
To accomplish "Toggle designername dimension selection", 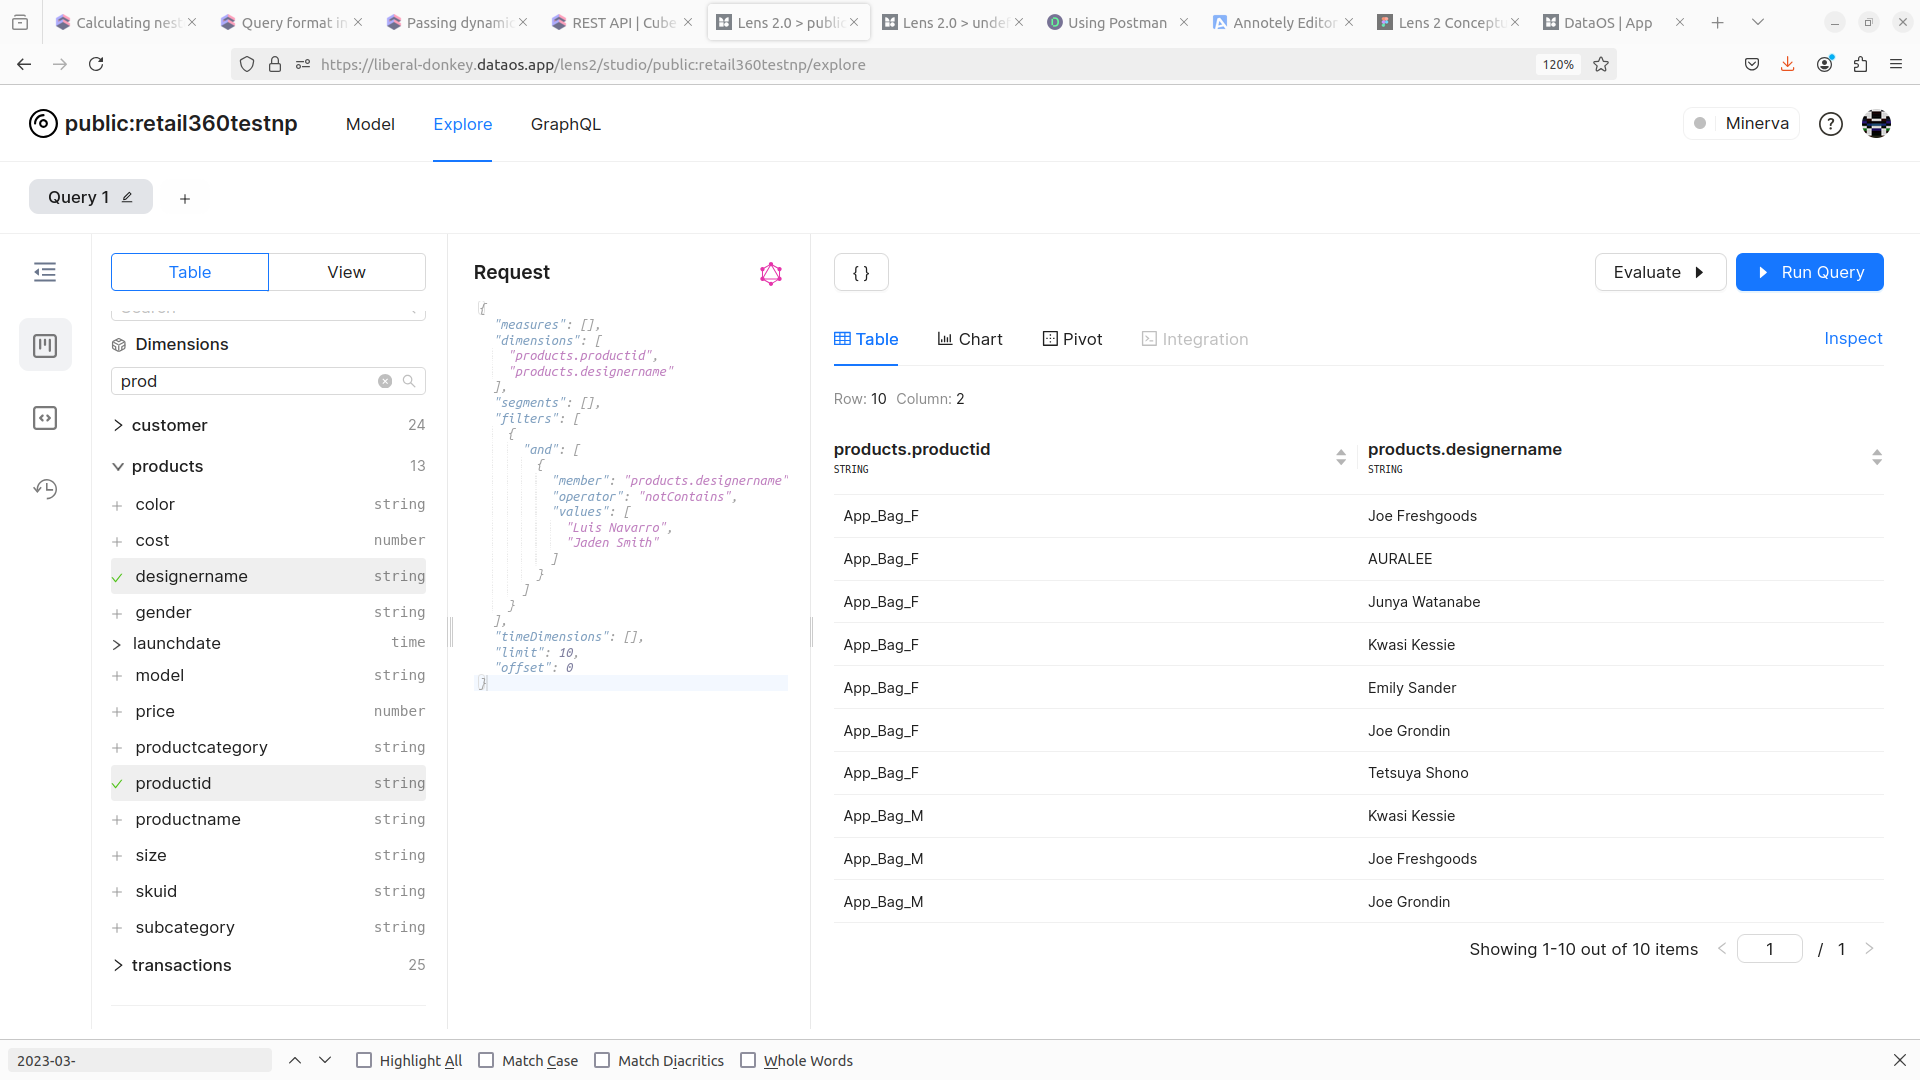I will click(117, 575).
